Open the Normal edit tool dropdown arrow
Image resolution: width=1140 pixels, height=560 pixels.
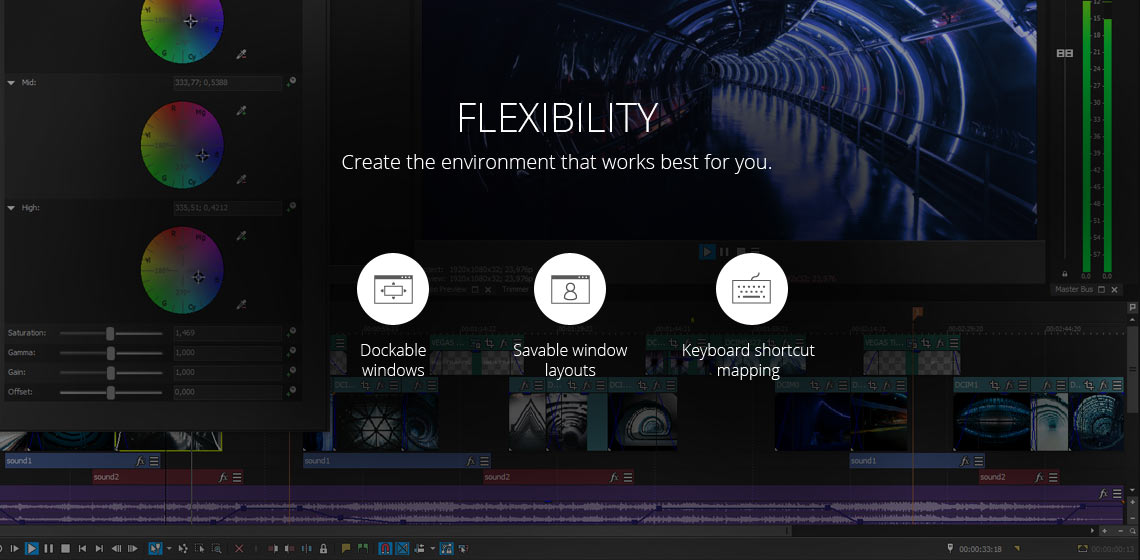(x=169, y=548)
